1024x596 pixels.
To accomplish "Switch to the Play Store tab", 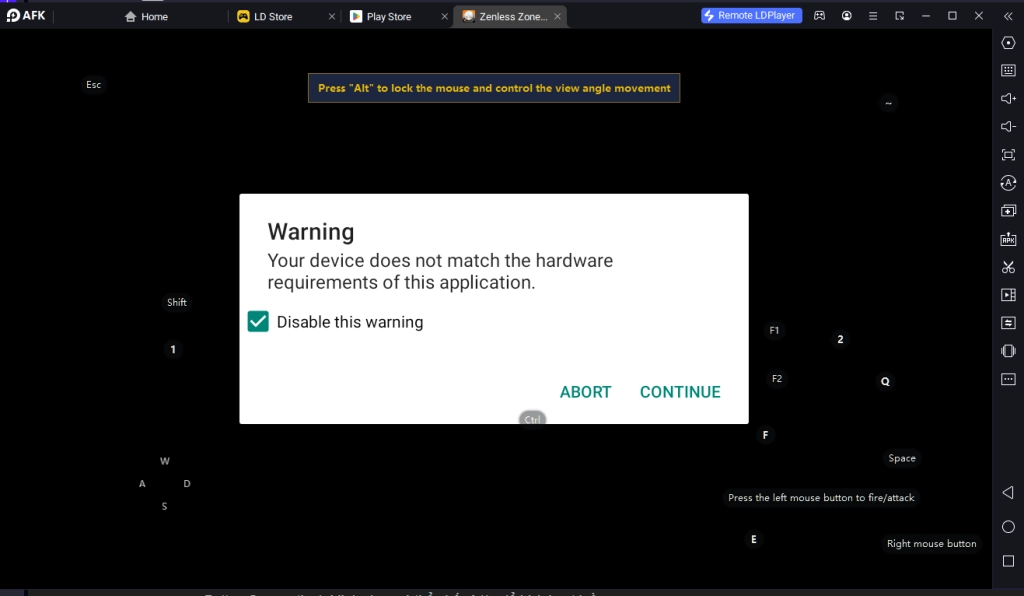I will point(381,16).
